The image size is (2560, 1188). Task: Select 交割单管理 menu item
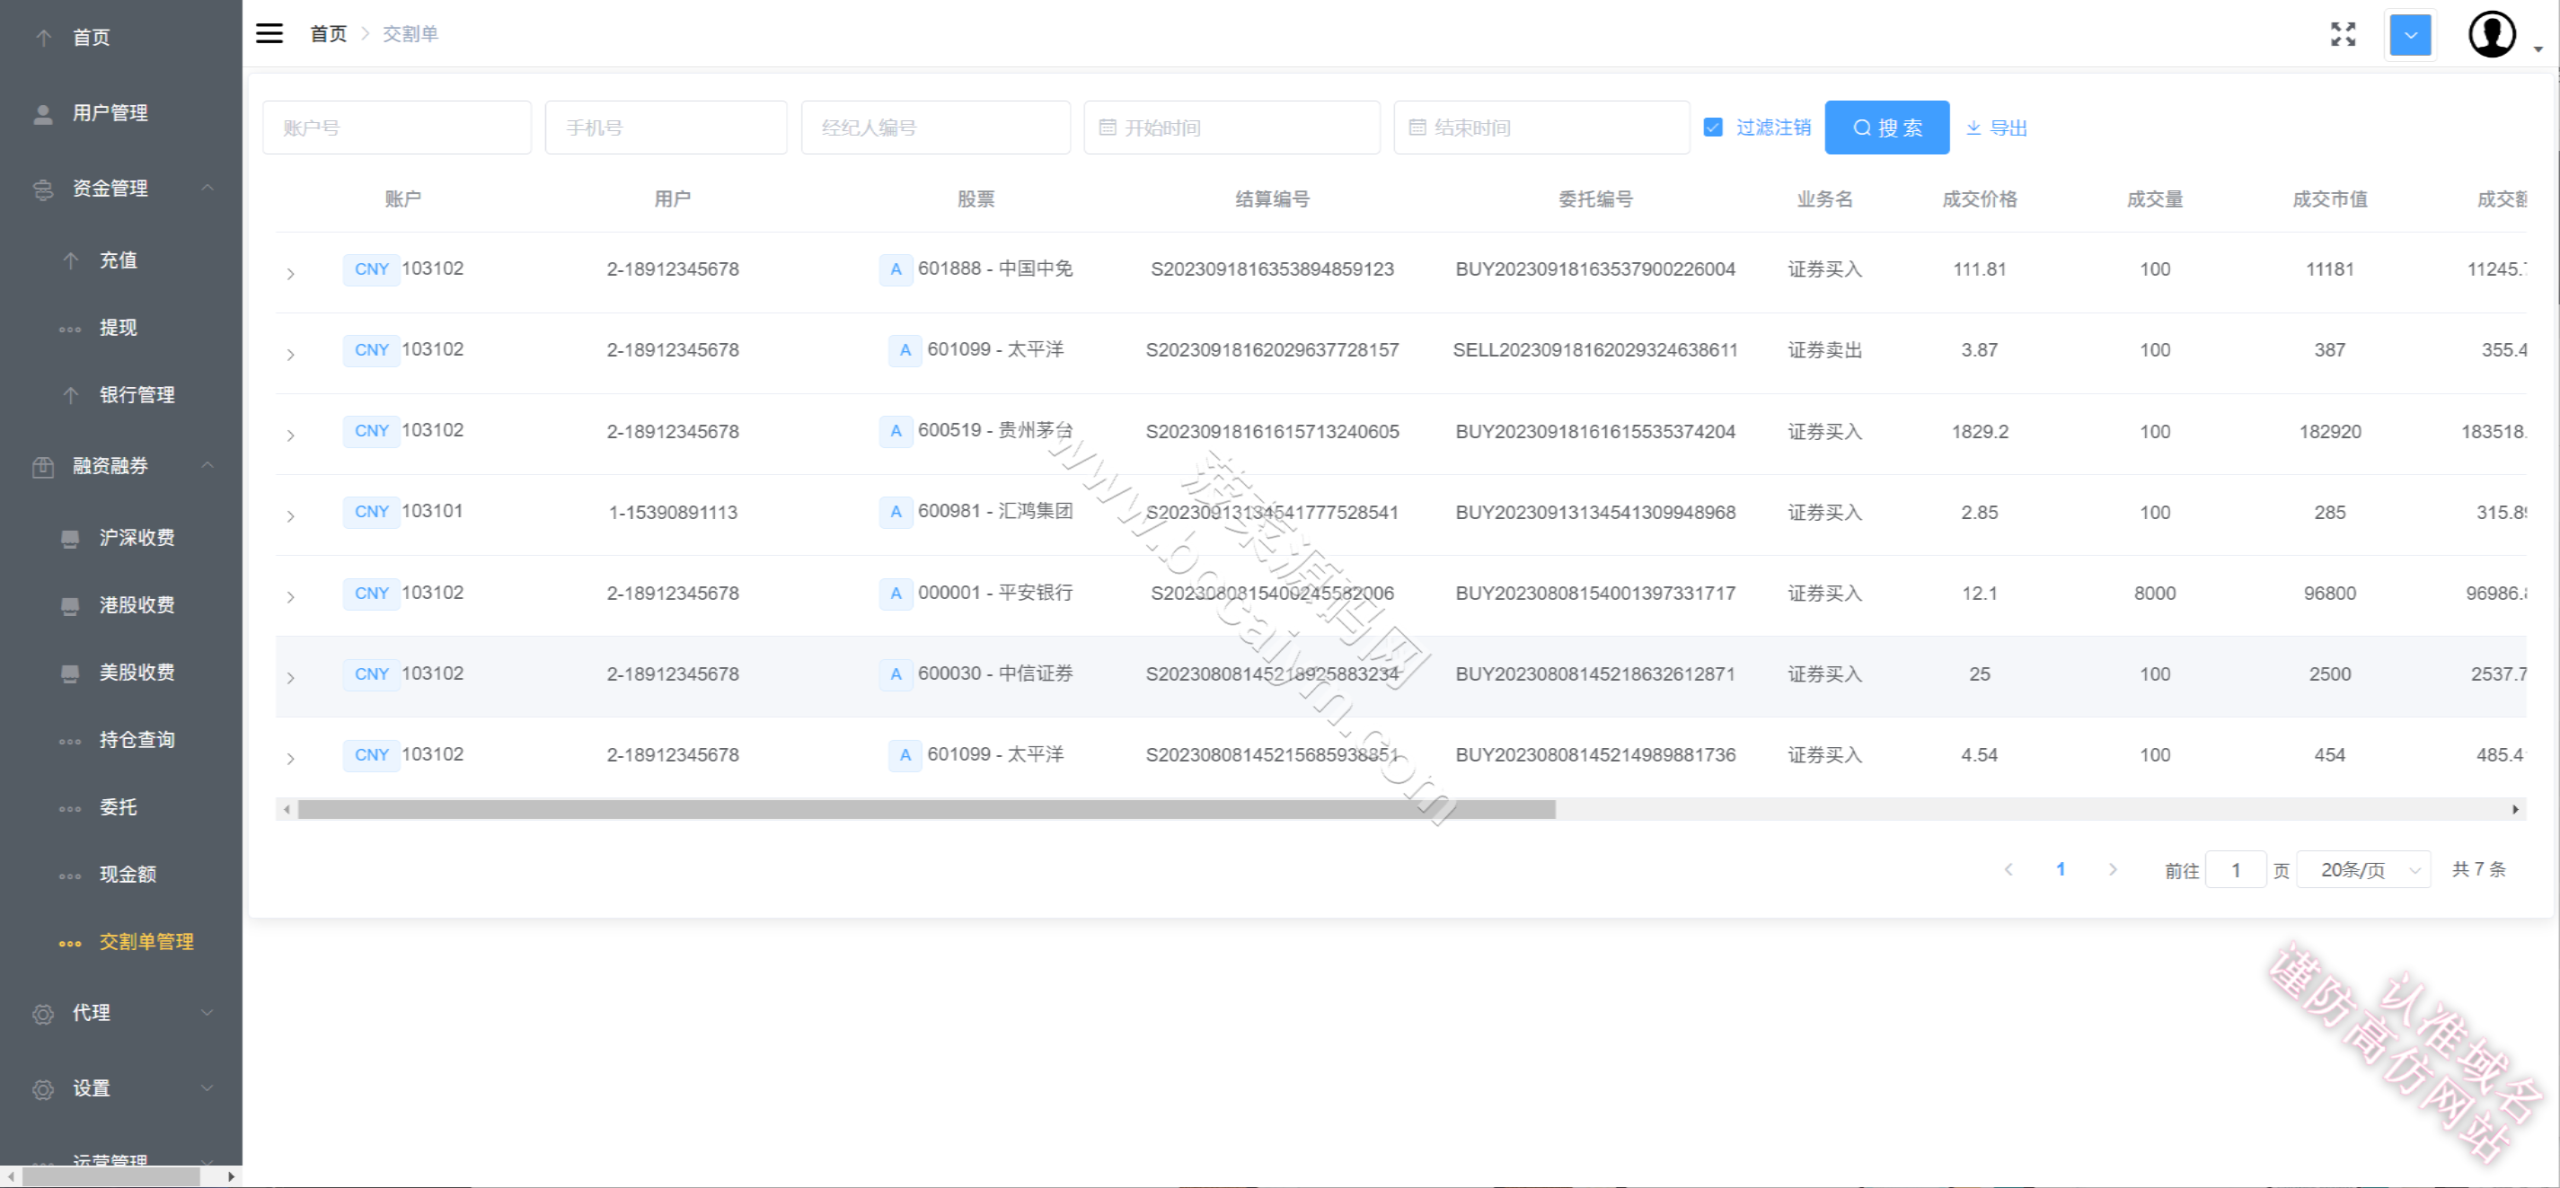(146, 941)
